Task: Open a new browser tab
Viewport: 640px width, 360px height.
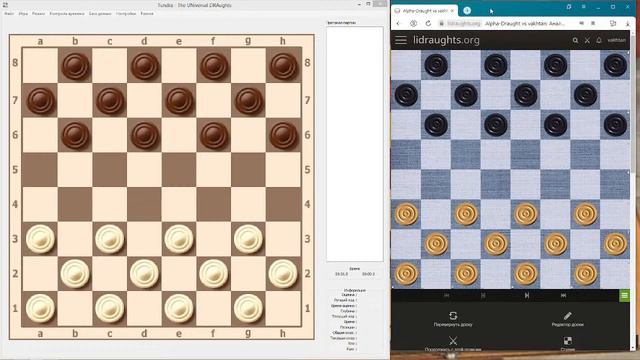Action: (467, 11)
